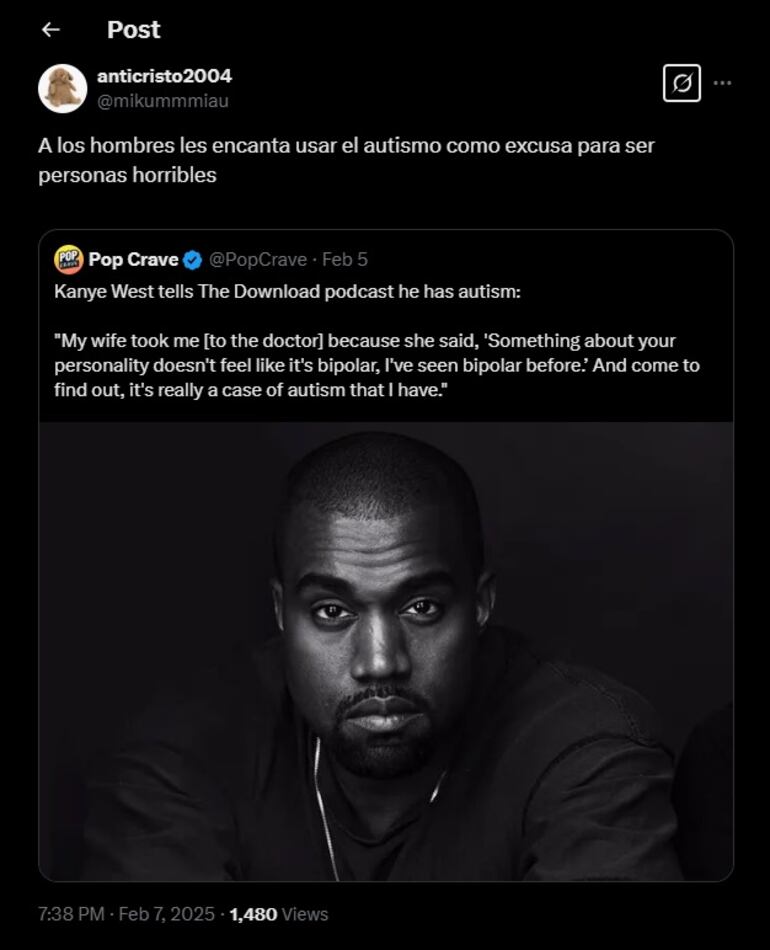Click the Pop Crave avatar logo

(68, 259)
